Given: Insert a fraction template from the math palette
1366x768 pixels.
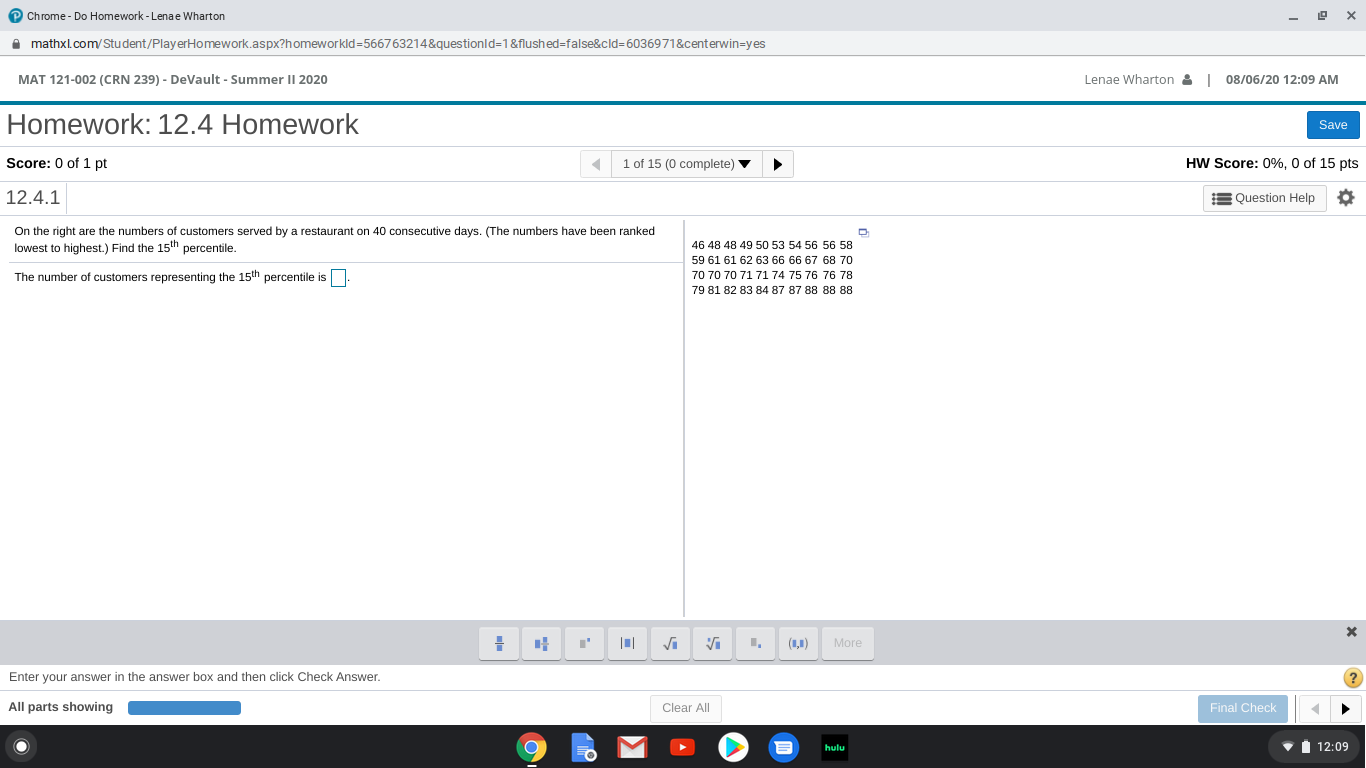Looking at the screenshot, I should (x=499, y=643).
